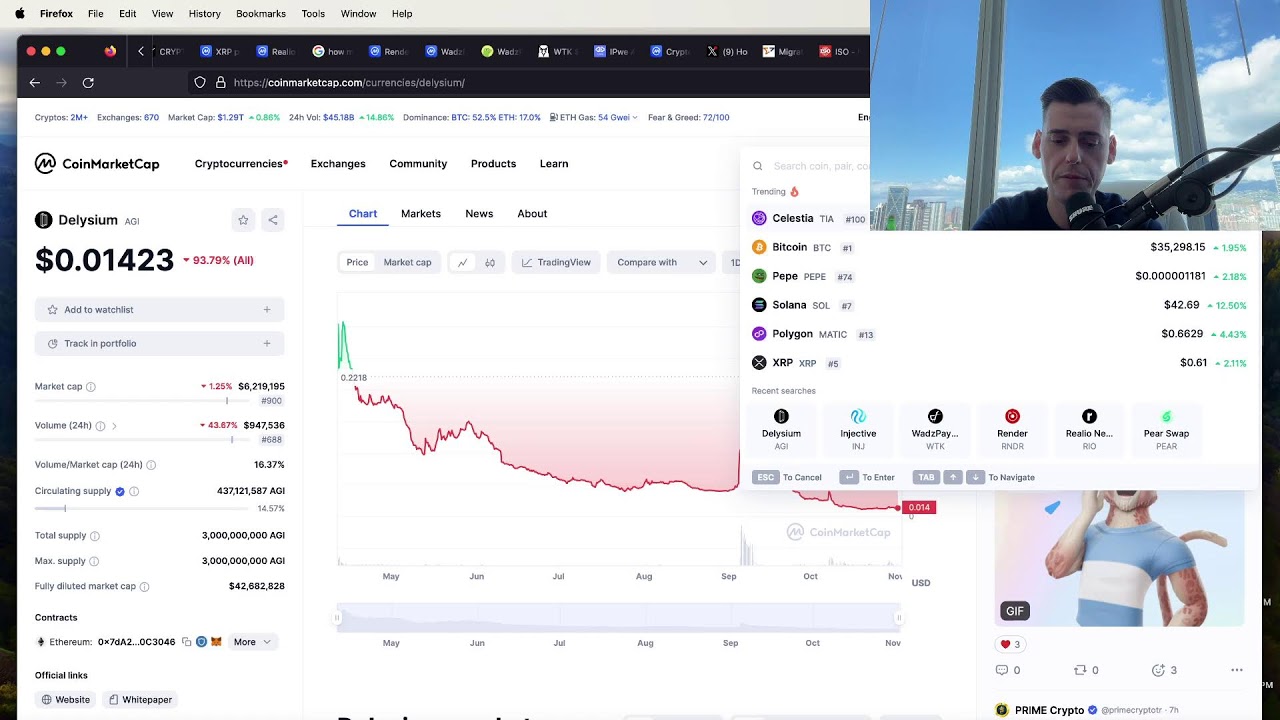Screen dimensions: 1280x720
Task: Click the emoji reaction icon on post
Action: [x=1158, y=670]
